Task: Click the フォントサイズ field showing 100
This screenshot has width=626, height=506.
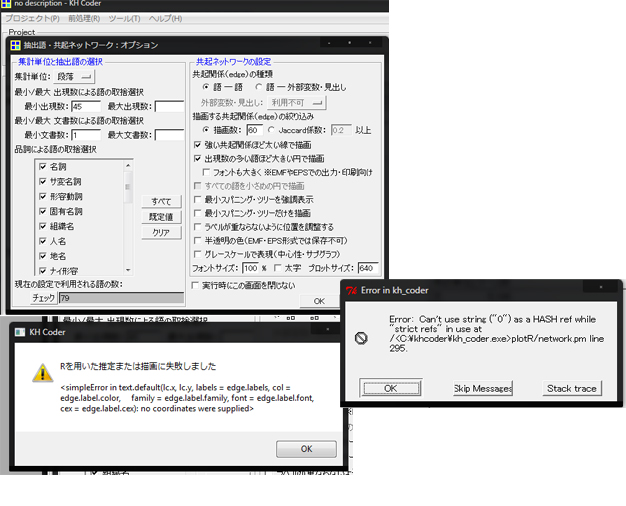Action: click(250, 268)
